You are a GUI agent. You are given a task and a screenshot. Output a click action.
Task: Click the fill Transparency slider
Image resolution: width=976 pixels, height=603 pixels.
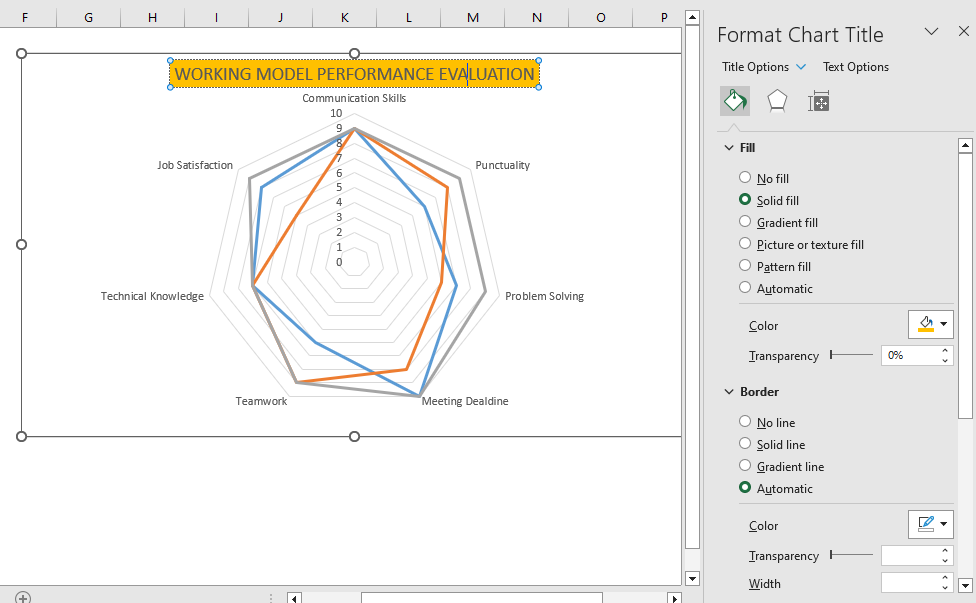point(852,355)
